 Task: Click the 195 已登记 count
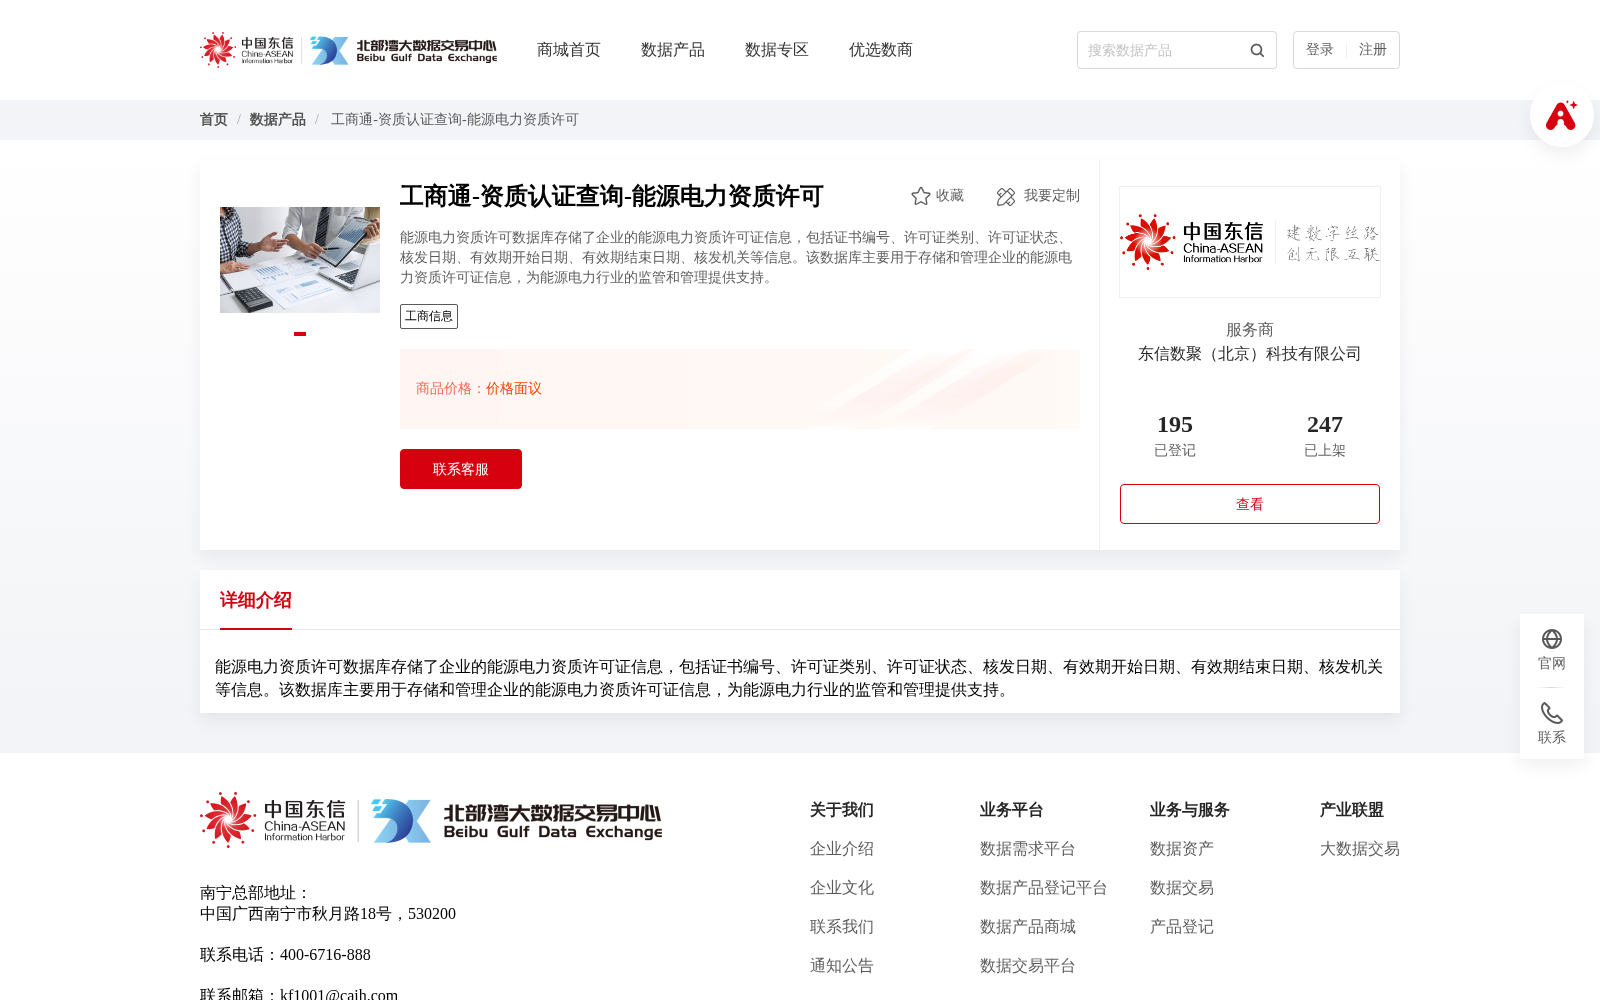pos(1175,436)
